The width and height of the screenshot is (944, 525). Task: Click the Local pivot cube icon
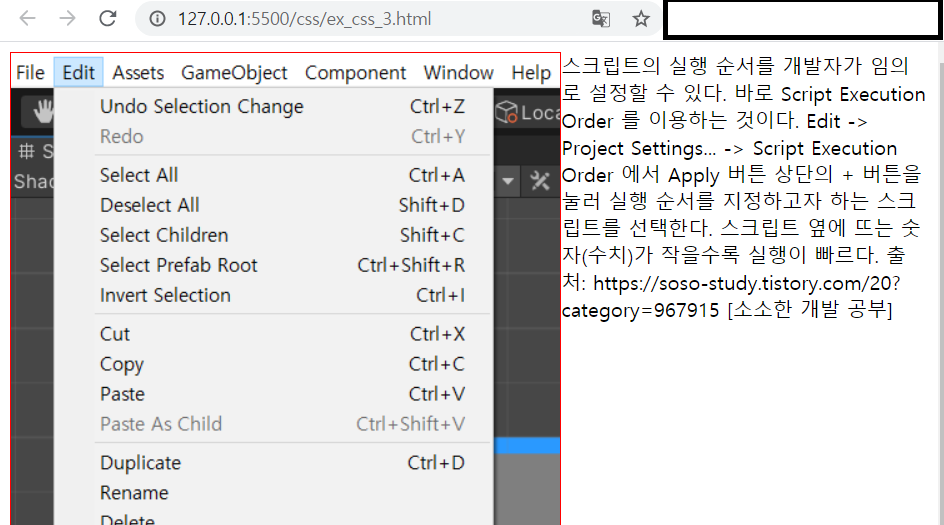tap(507, 112)
